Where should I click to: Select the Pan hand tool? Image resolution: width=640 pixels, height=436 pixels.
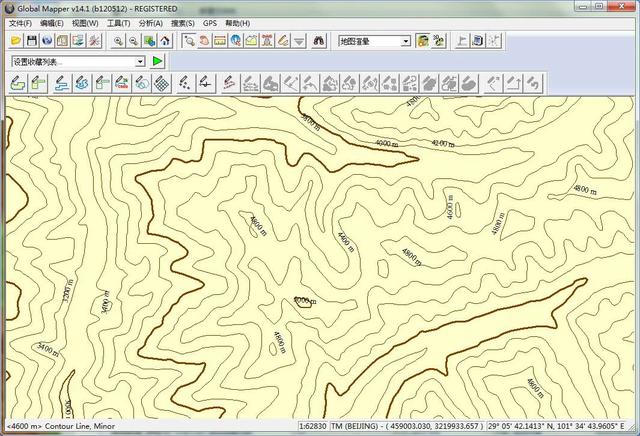(204, 41)
